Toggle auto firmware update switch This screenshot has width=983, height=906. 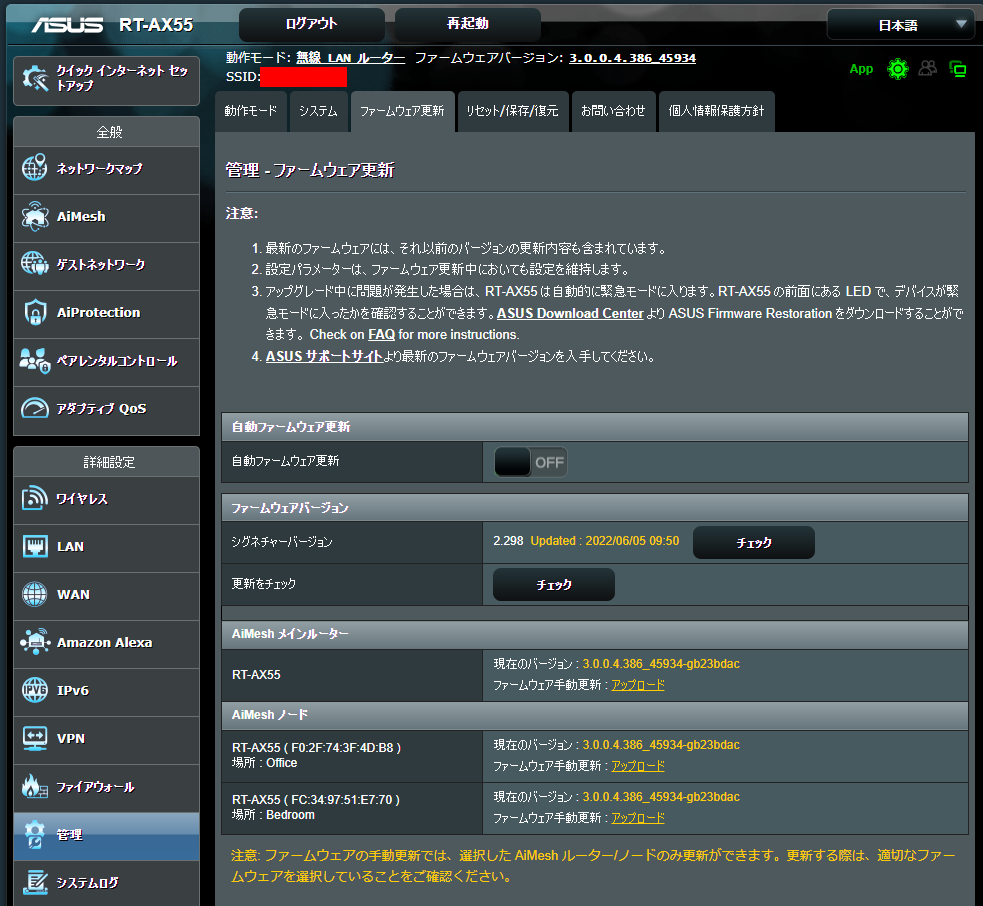(530, 462)
